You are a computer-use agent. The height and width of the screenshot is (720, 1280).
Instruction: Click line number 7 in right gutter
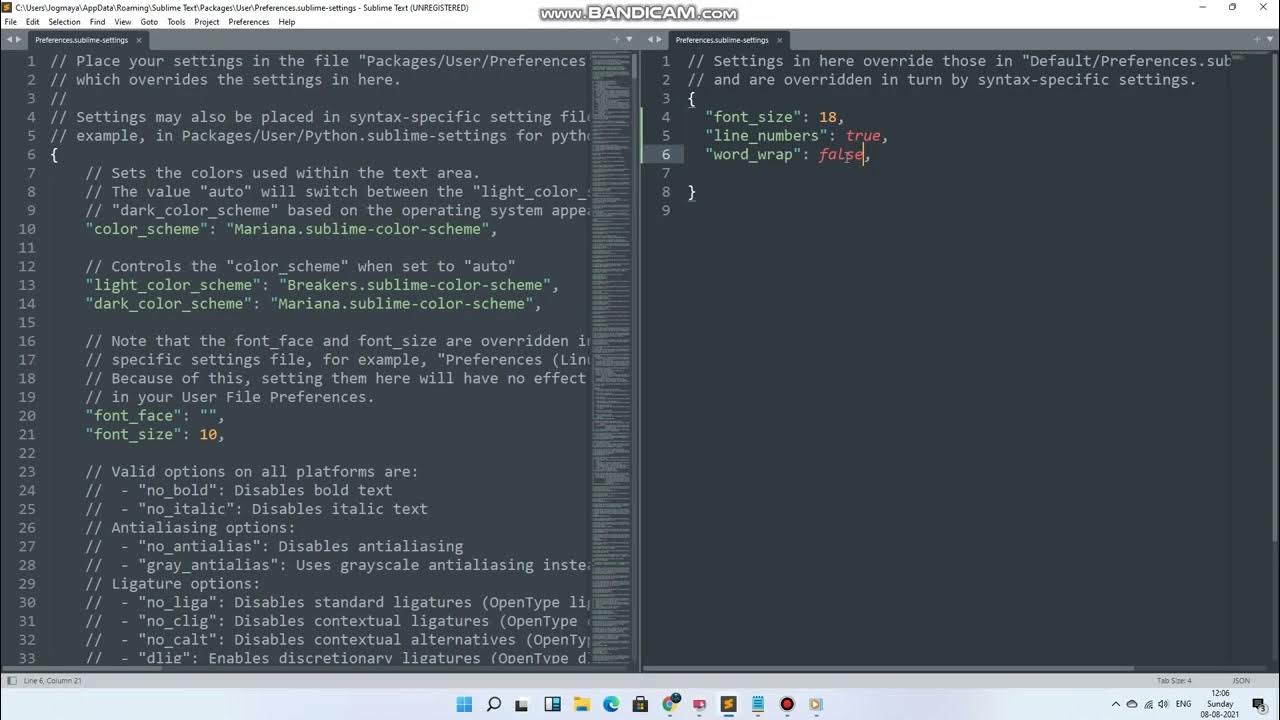point(666,173)
